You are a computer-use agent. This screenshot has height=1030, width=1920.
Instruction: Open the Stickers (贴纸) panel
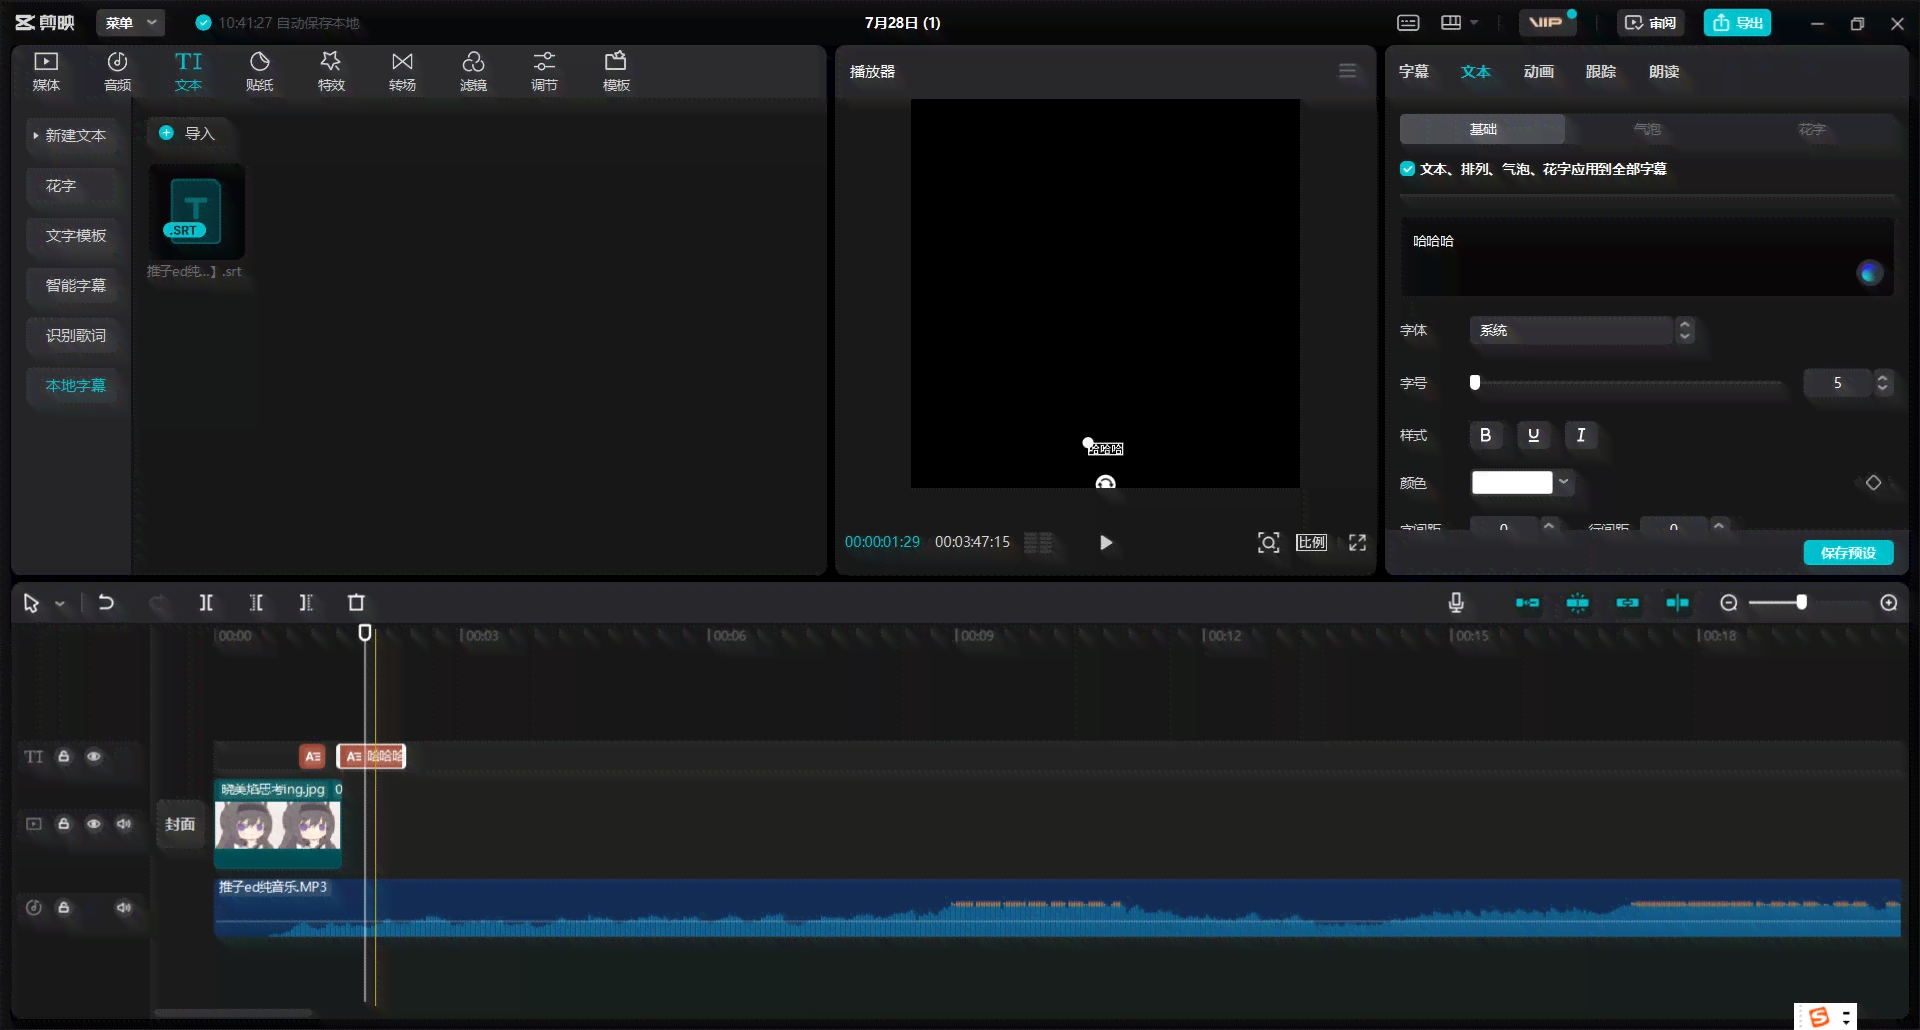point(259,71)
